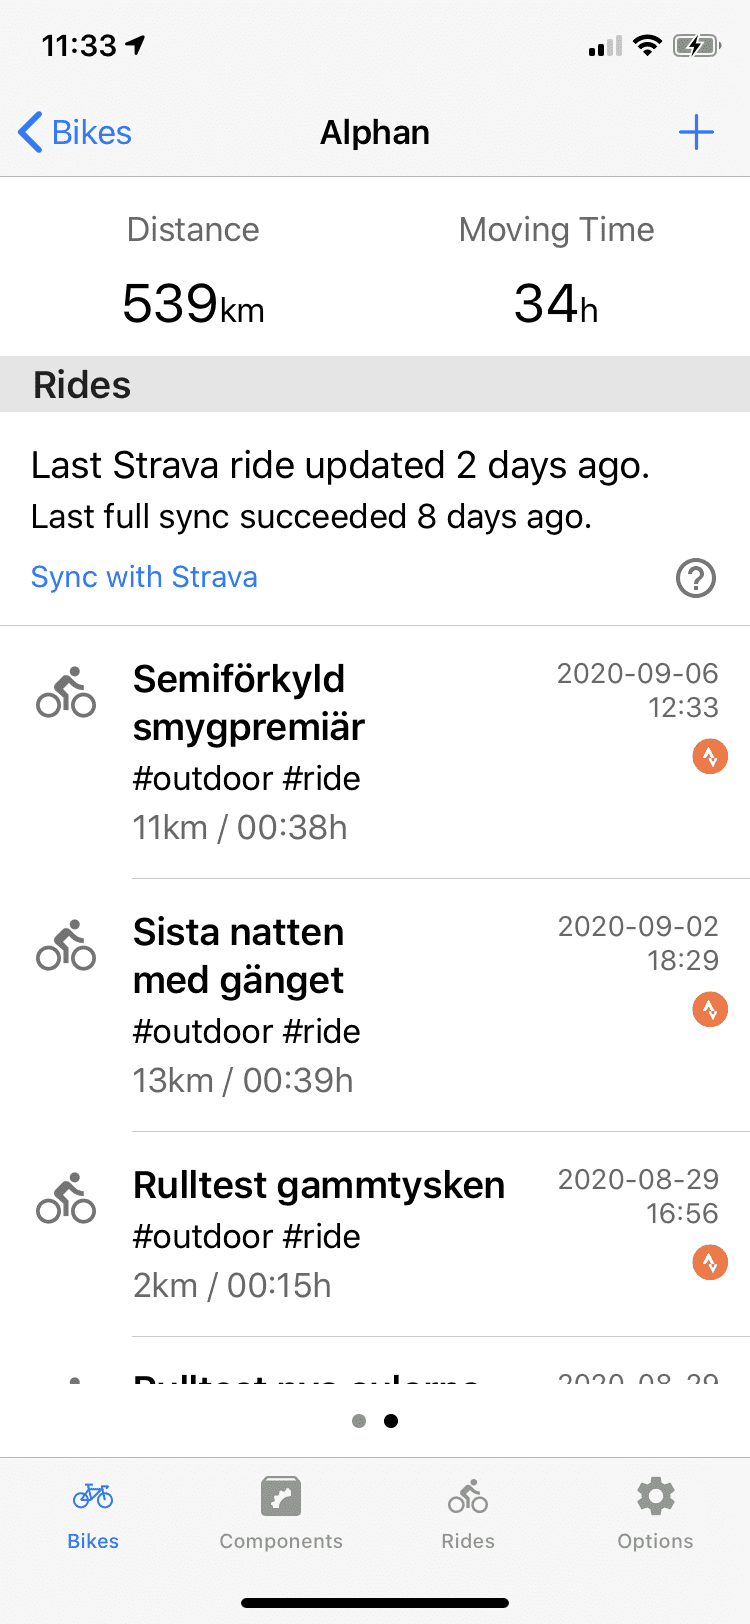Viewport: 750px width, 1624px height.
Task: Select the Bikes tab in bottom bar
Action: [93, 1512]
